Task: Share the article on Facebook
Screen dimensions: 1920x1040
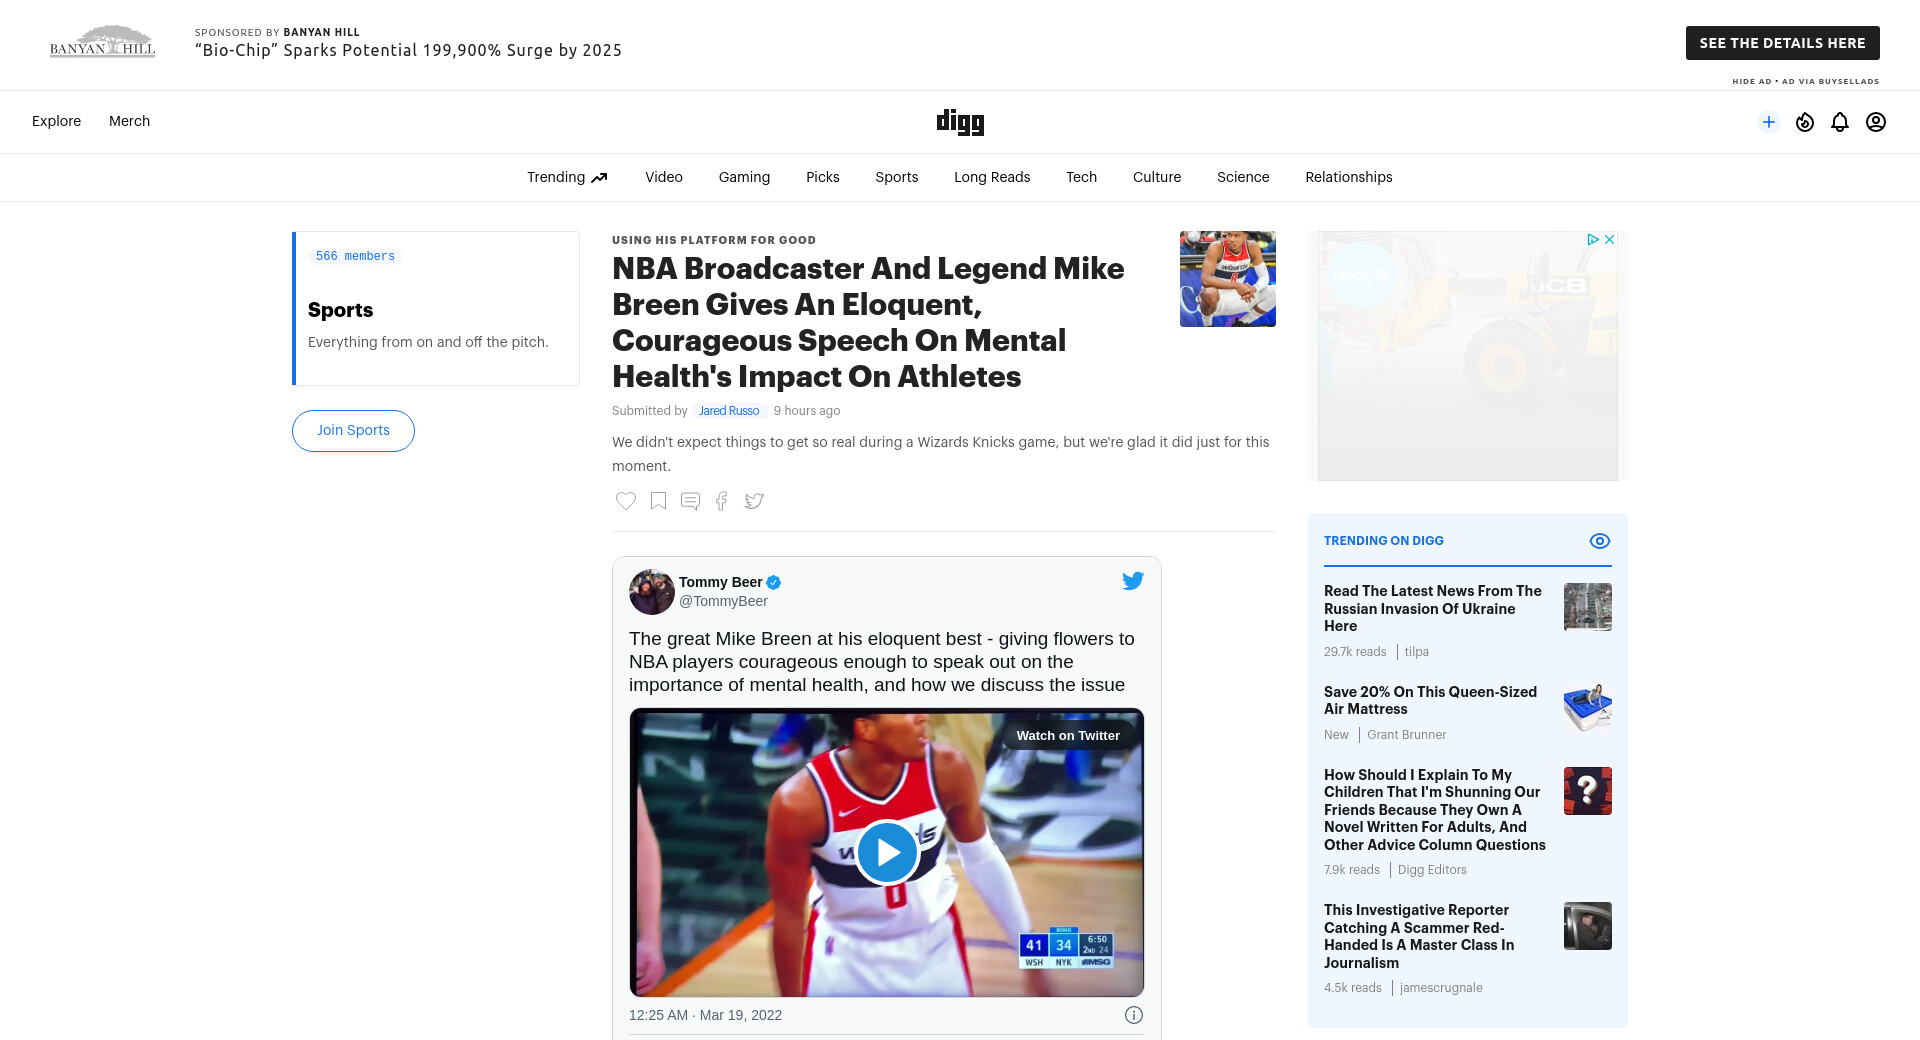Action: pyautogui.click(x=722, y=501)
